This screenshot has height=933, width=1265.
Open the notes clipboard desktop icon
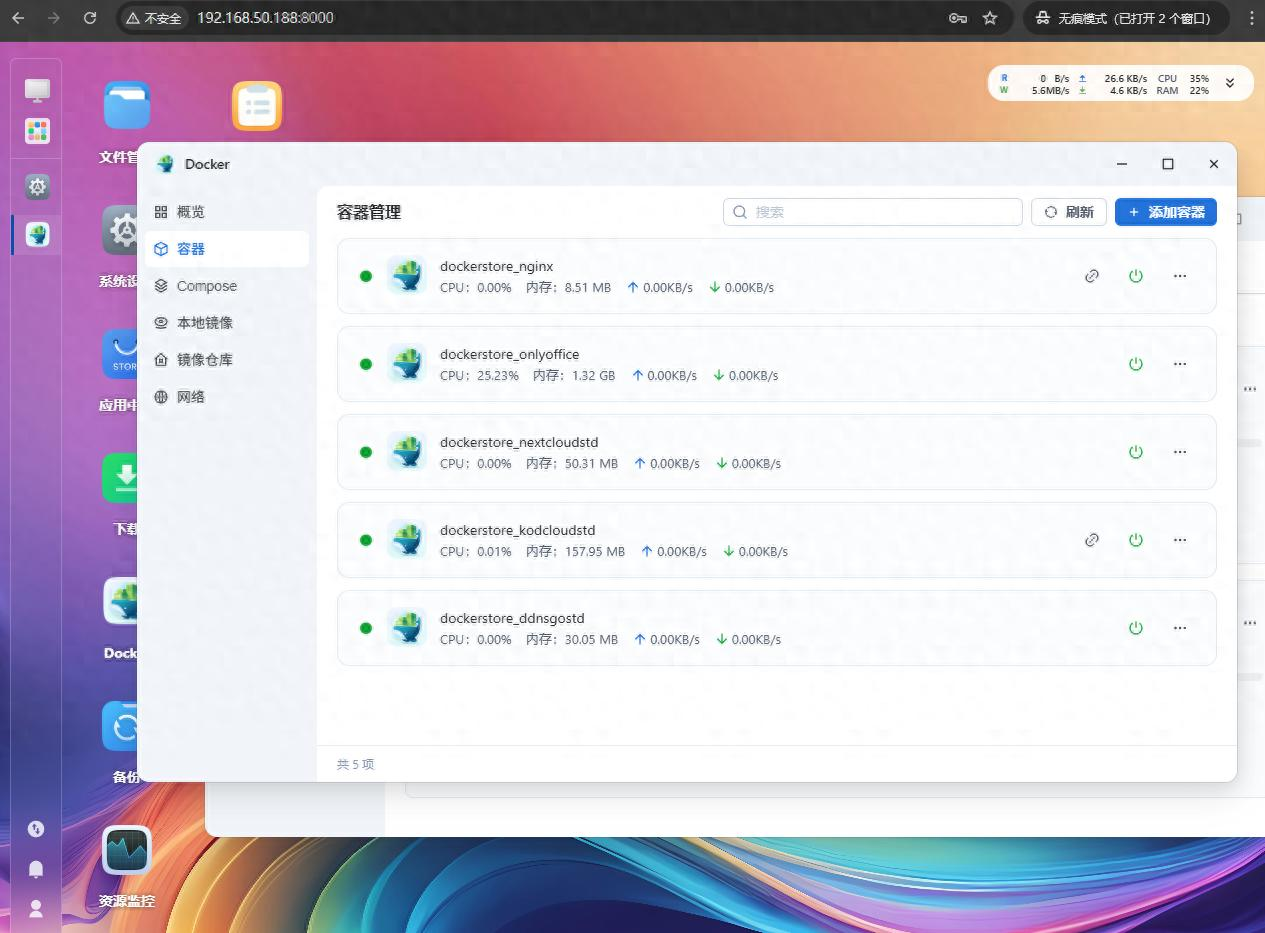(x=257, y=105)
